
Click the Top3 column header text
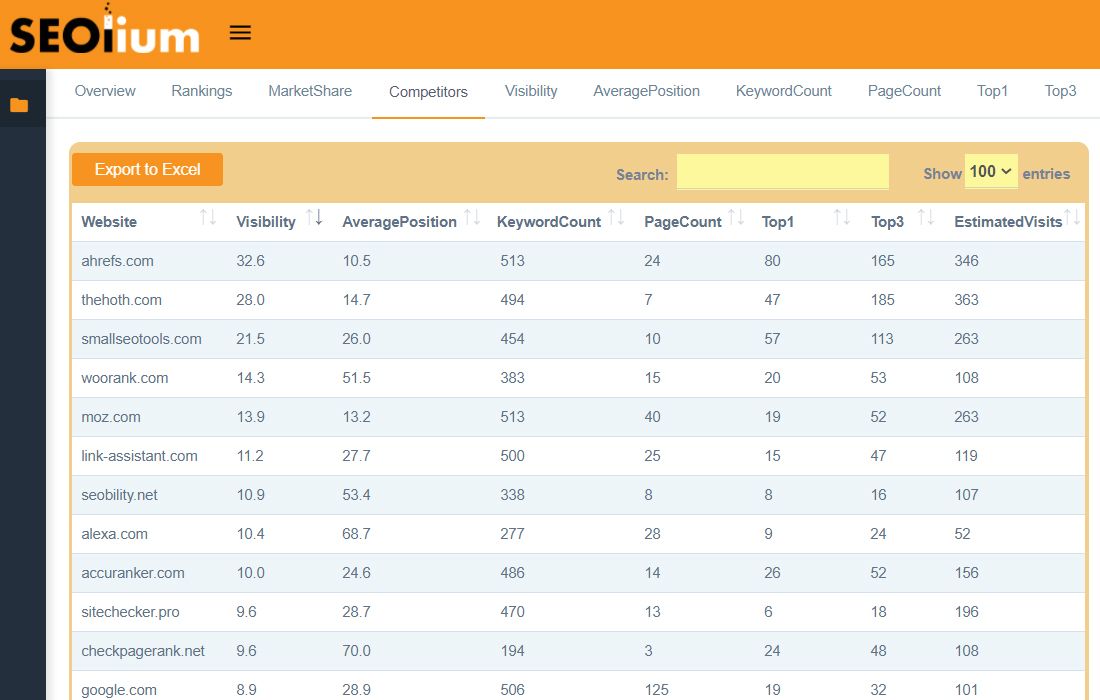(x=887, y=222)
